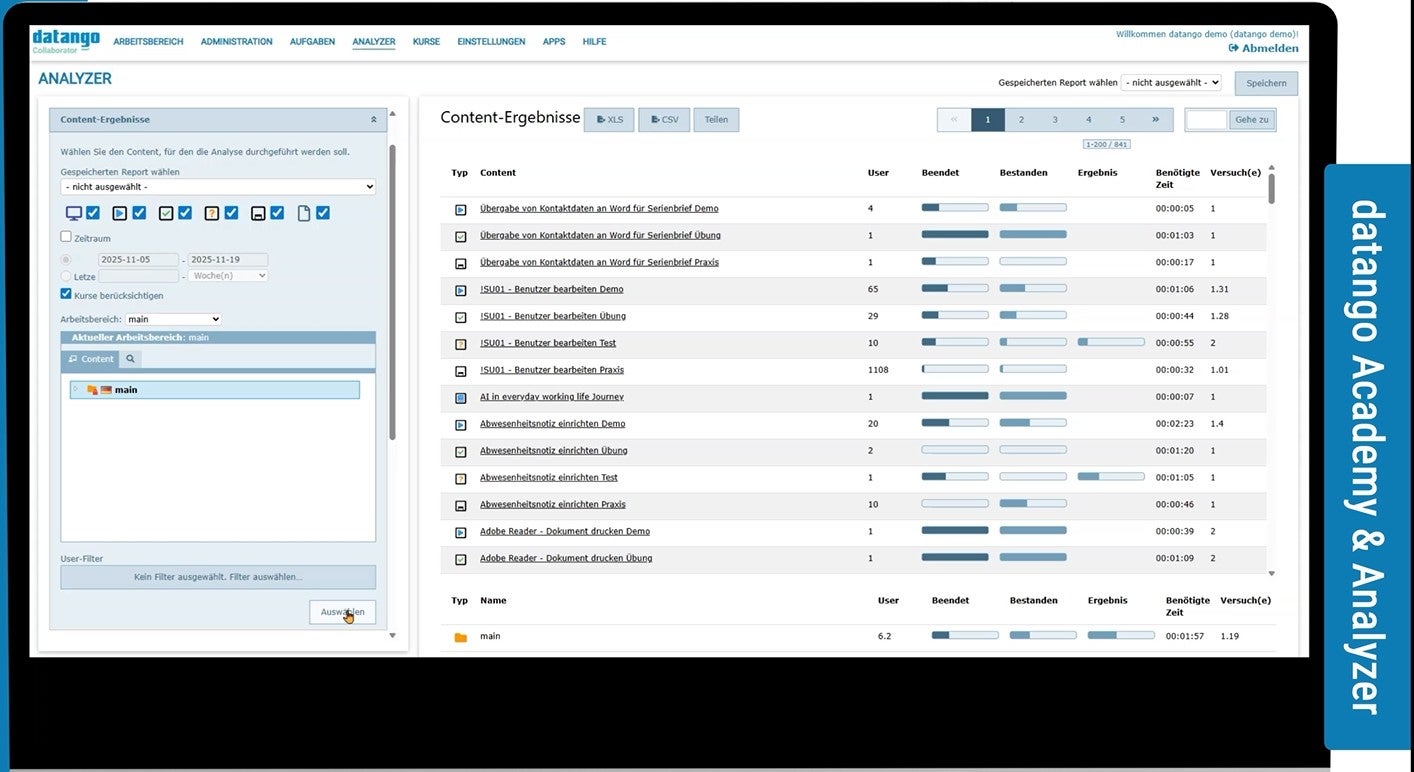
Task: Click the type icon for Abwesenheitsnotiz einrichten Praxis
Action: (x=460, y=506)
